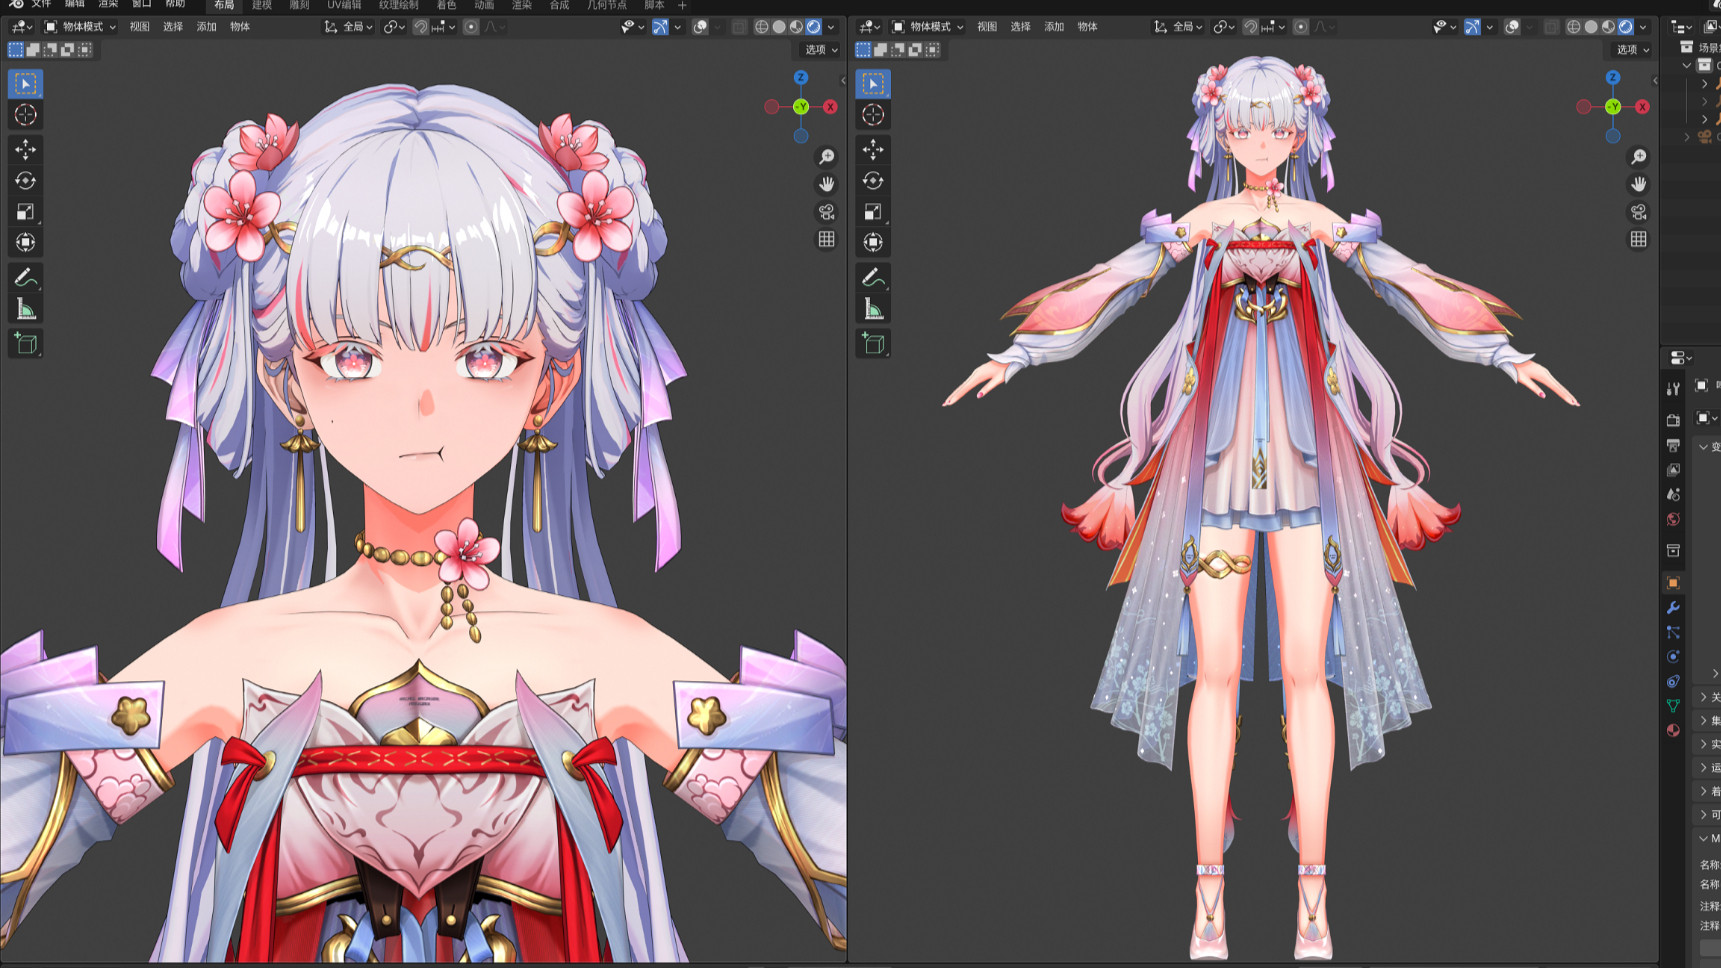1721x968 pixels.
Task: Toggle gizmo display in left viewport header
Action: (x=660, y=27)
